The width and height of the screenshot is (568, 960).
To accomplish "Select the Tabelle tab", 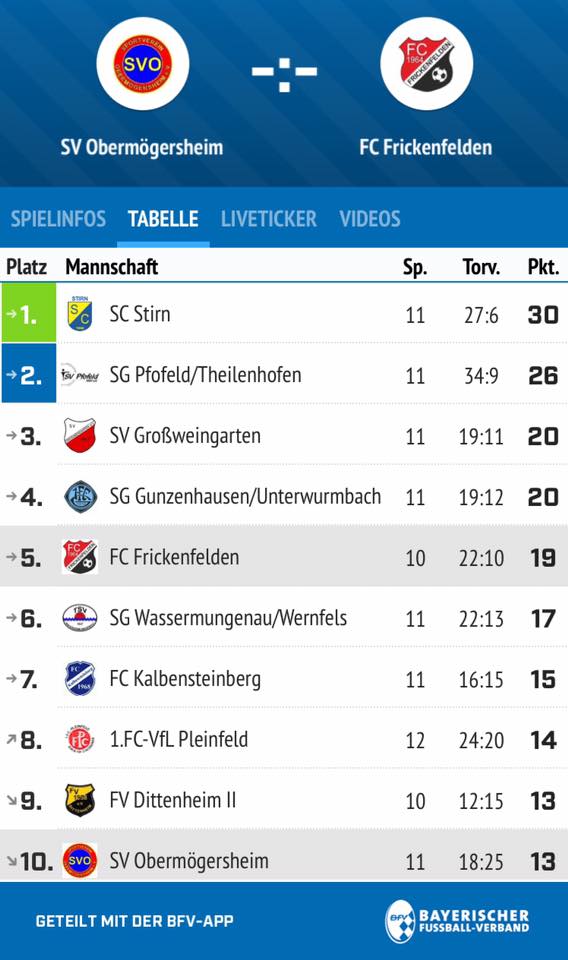I will click(x=163, y=219).
